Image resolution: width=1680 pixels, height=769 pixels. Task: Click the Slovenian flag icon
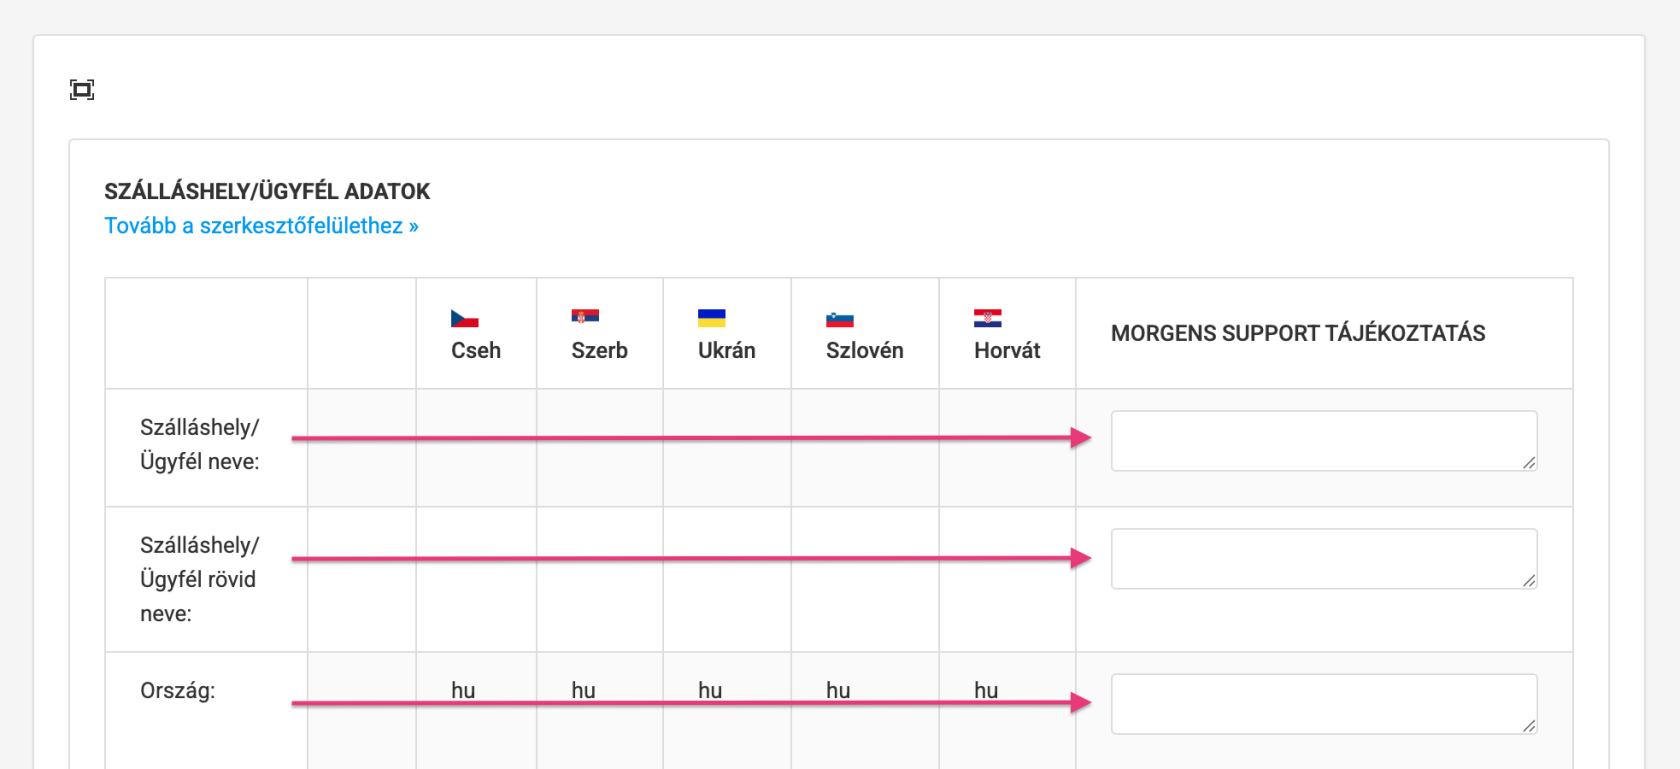tap(839, 320)
